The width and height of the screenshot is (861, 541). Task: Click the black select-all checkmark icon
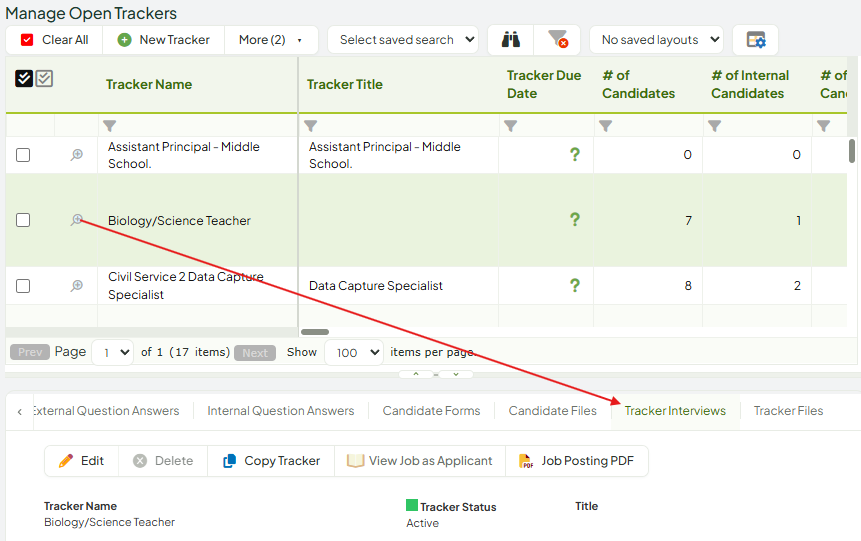24,79
